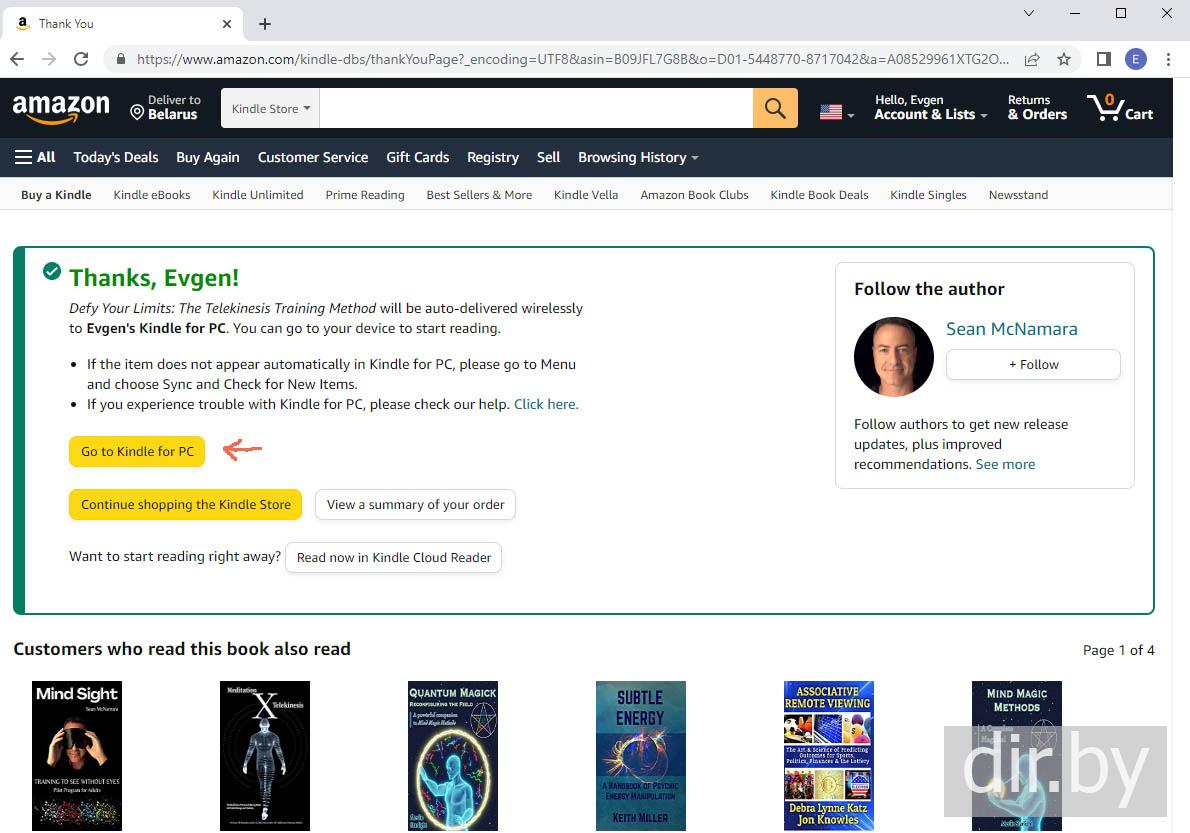Click the orange search magnifier button
The height and width of the screenshot is (833, 1190).
point(775,108)
